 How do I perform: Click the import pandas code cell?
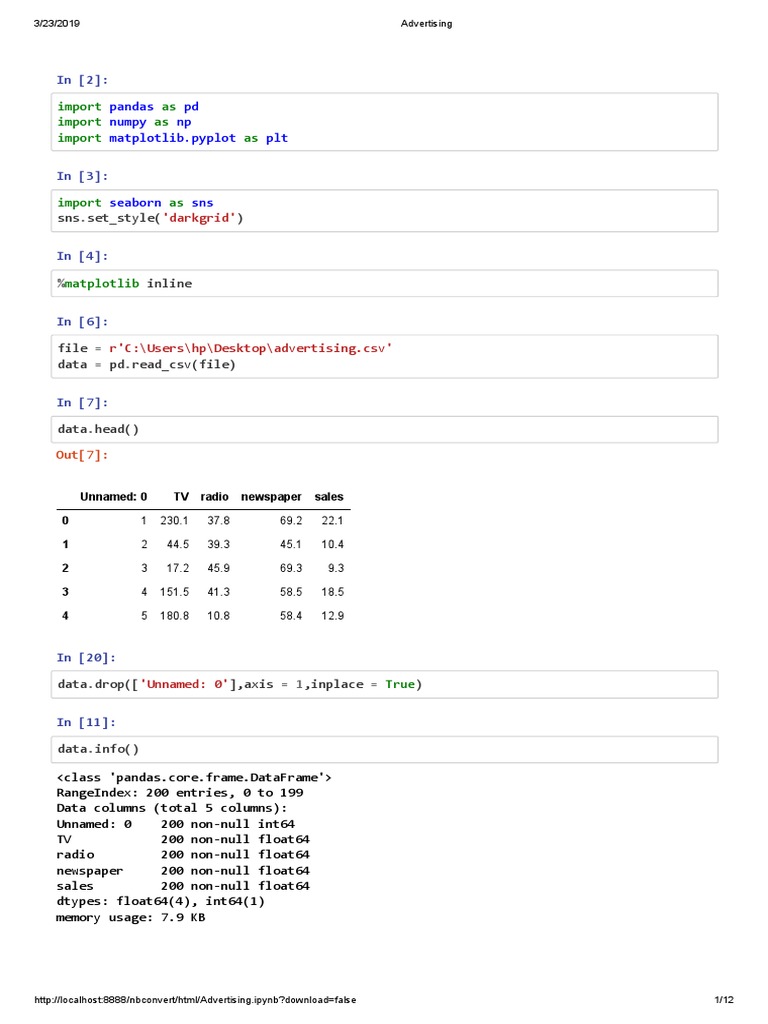[384, 122]
